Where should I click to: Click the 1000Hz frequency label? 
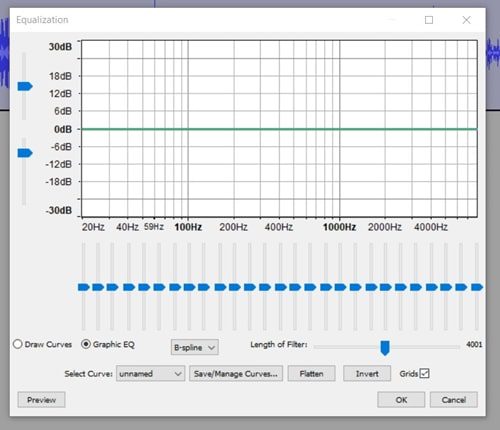pos(339,227)
